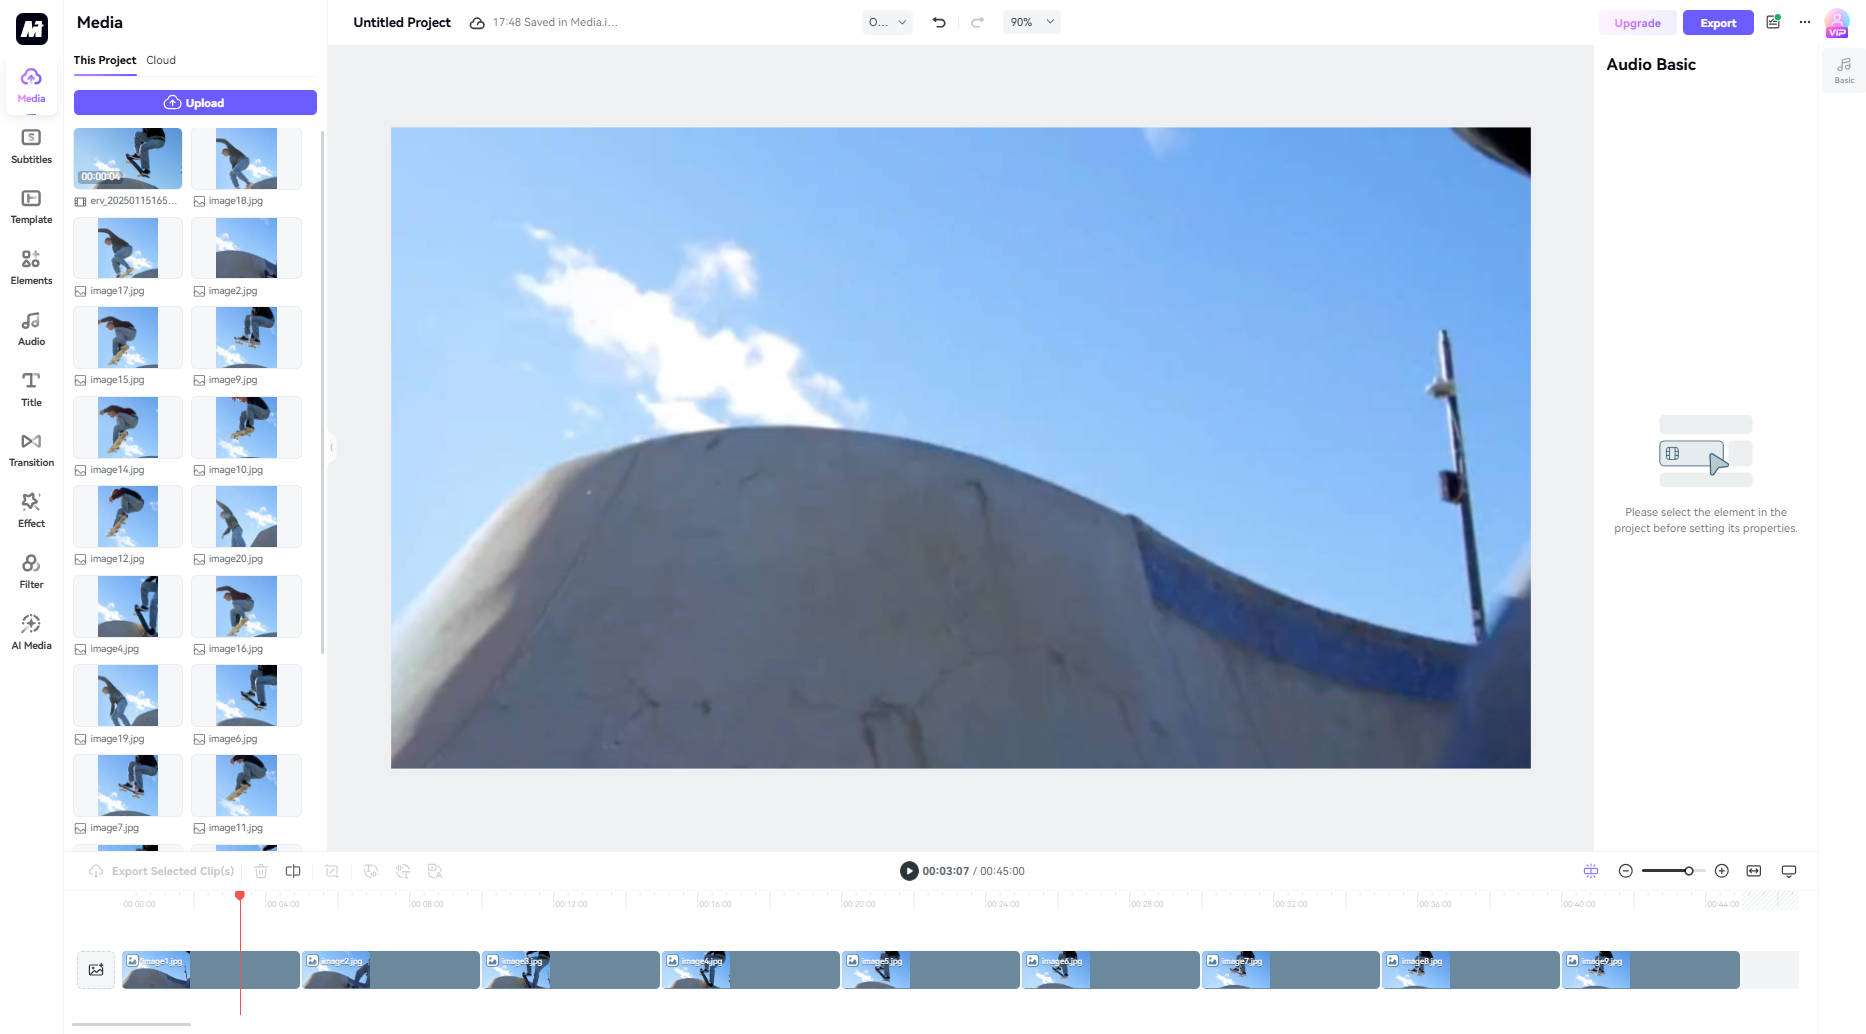The width and height of the screenshot is (1866, 1034).
Task: Select the image15.jpg thumbnail
Action: click(128, 337)
